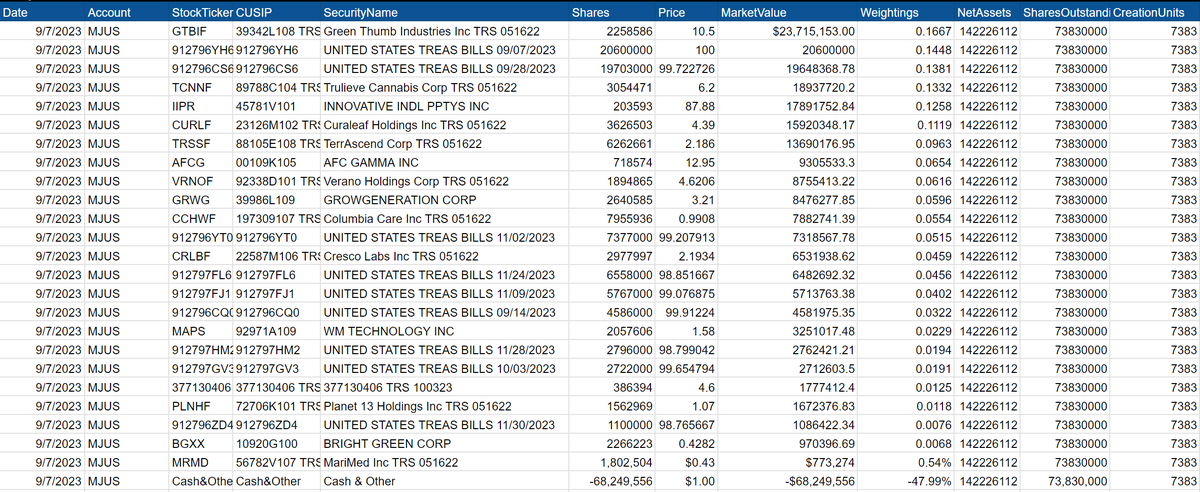Click the CreationUnits column header

[1149, 13]
